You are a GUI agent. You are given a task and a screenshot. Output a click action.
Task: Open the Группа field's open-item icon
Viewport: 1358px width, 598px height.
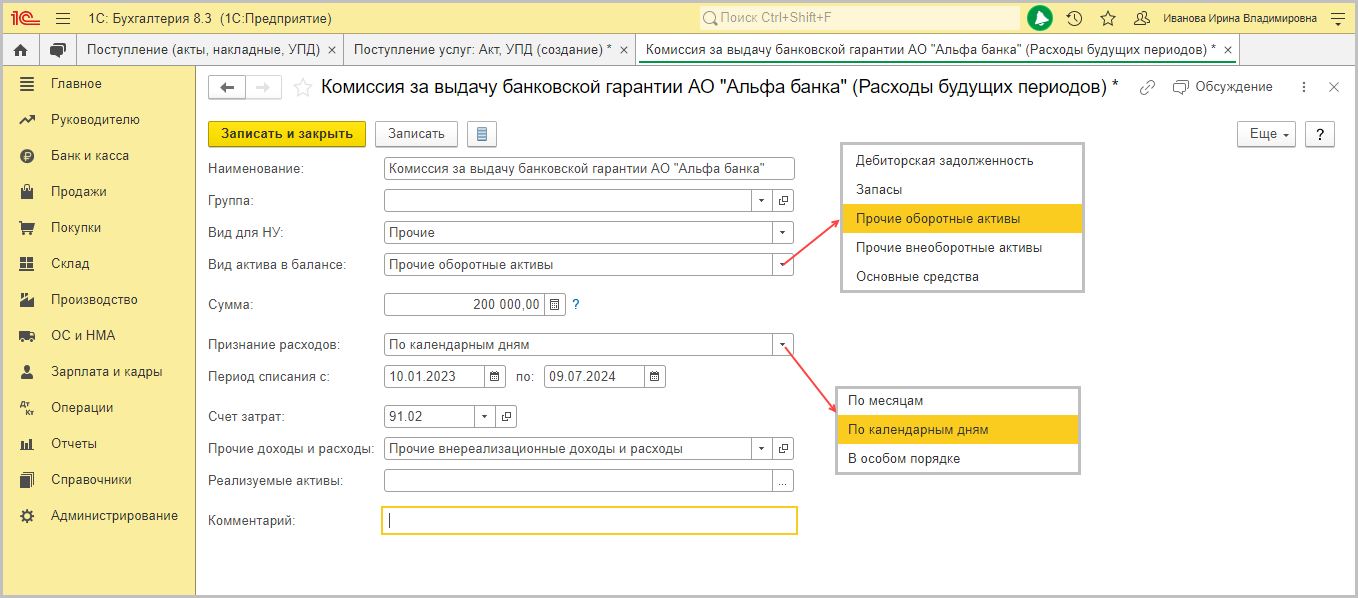click(x=783, y=201)
